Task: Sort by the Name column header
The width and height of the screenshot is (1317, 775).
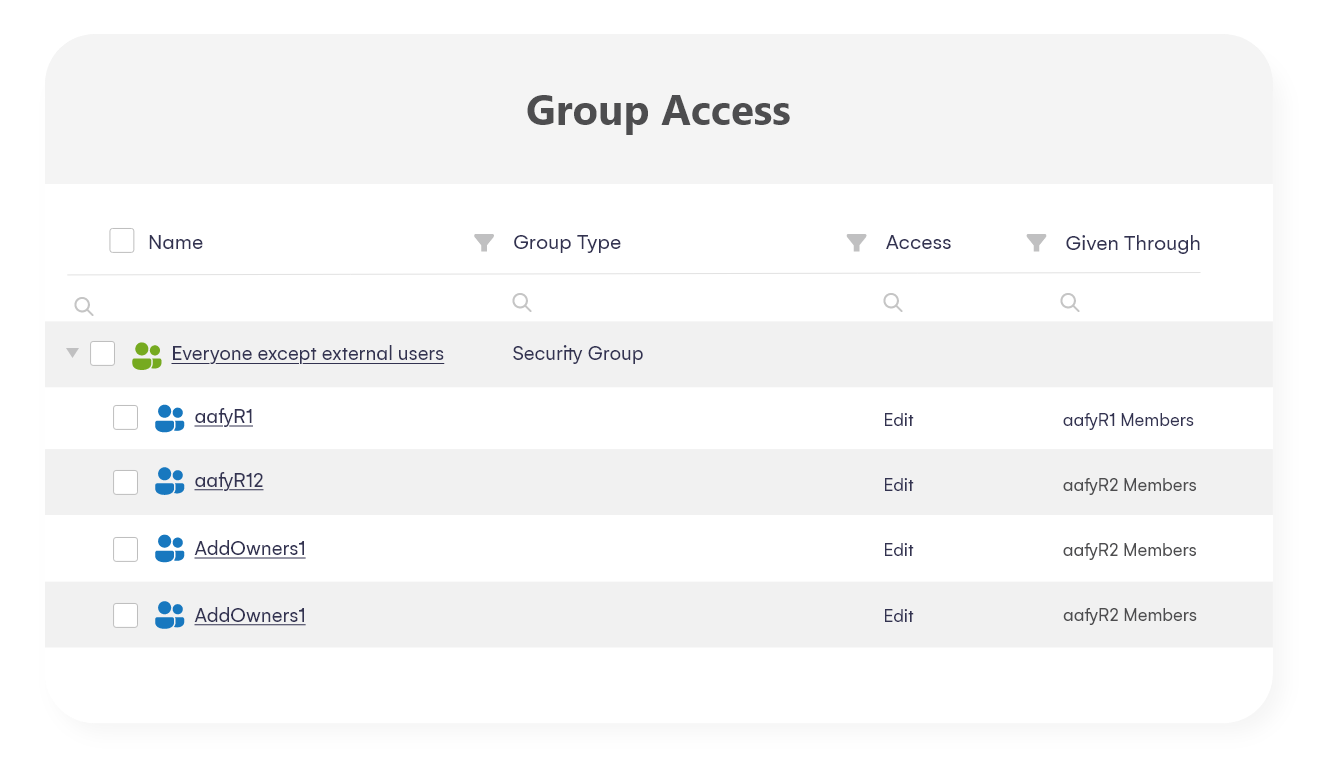Action: [x=176, y=242]
